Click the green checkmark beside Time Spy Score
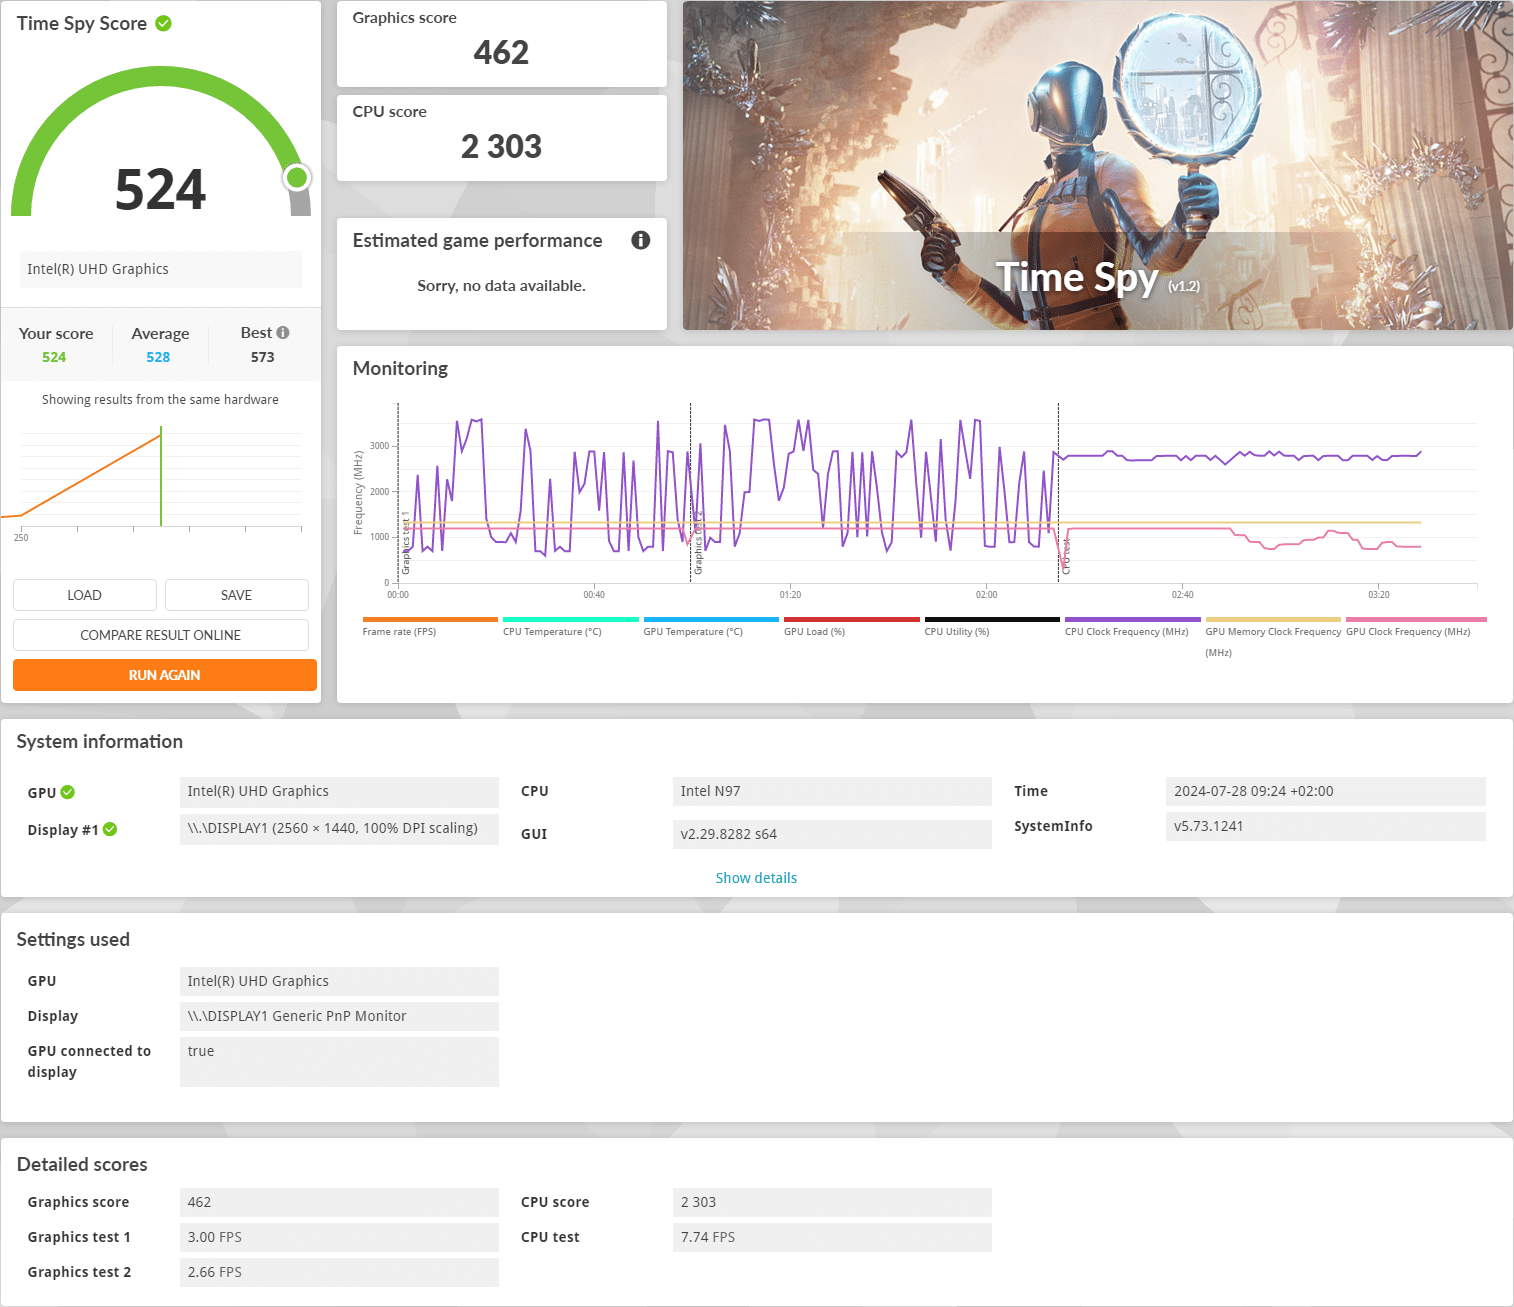 [x=163, y=23]
